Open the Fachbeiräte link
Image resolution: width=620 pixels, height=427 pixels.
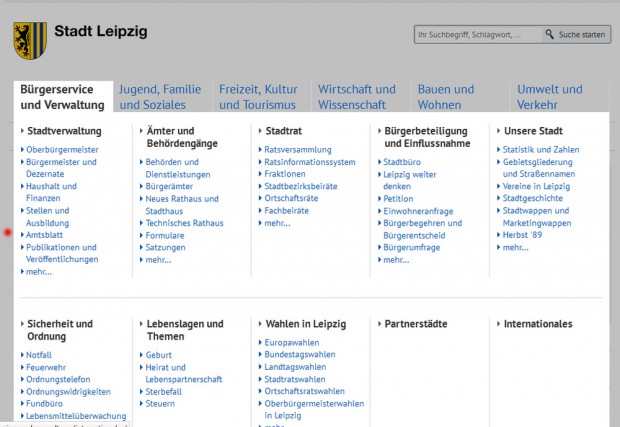tap(286, 211)
